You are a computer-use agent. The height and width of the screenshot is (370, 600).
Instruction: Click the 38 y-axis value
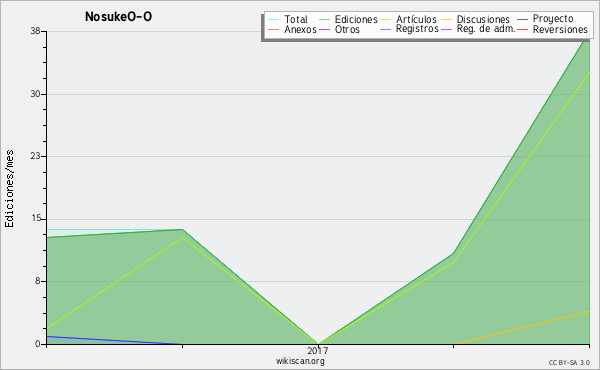point(36,31)
